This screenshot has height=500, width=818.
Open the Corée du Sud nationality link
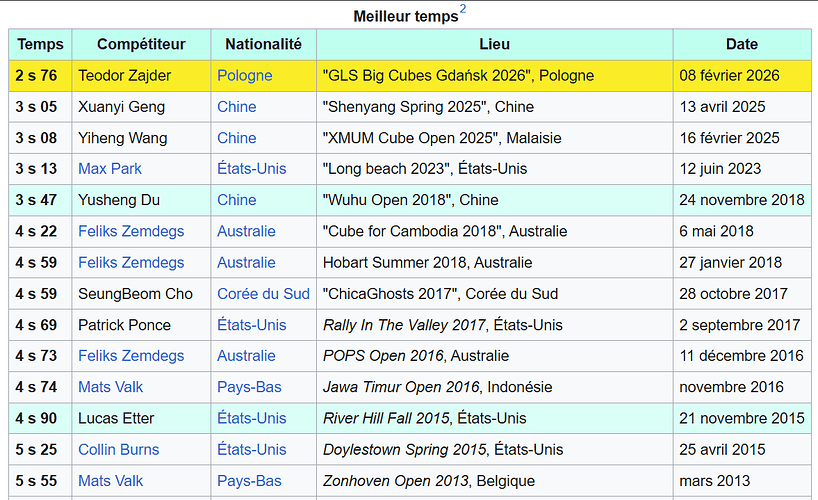[x=263, y=294]
